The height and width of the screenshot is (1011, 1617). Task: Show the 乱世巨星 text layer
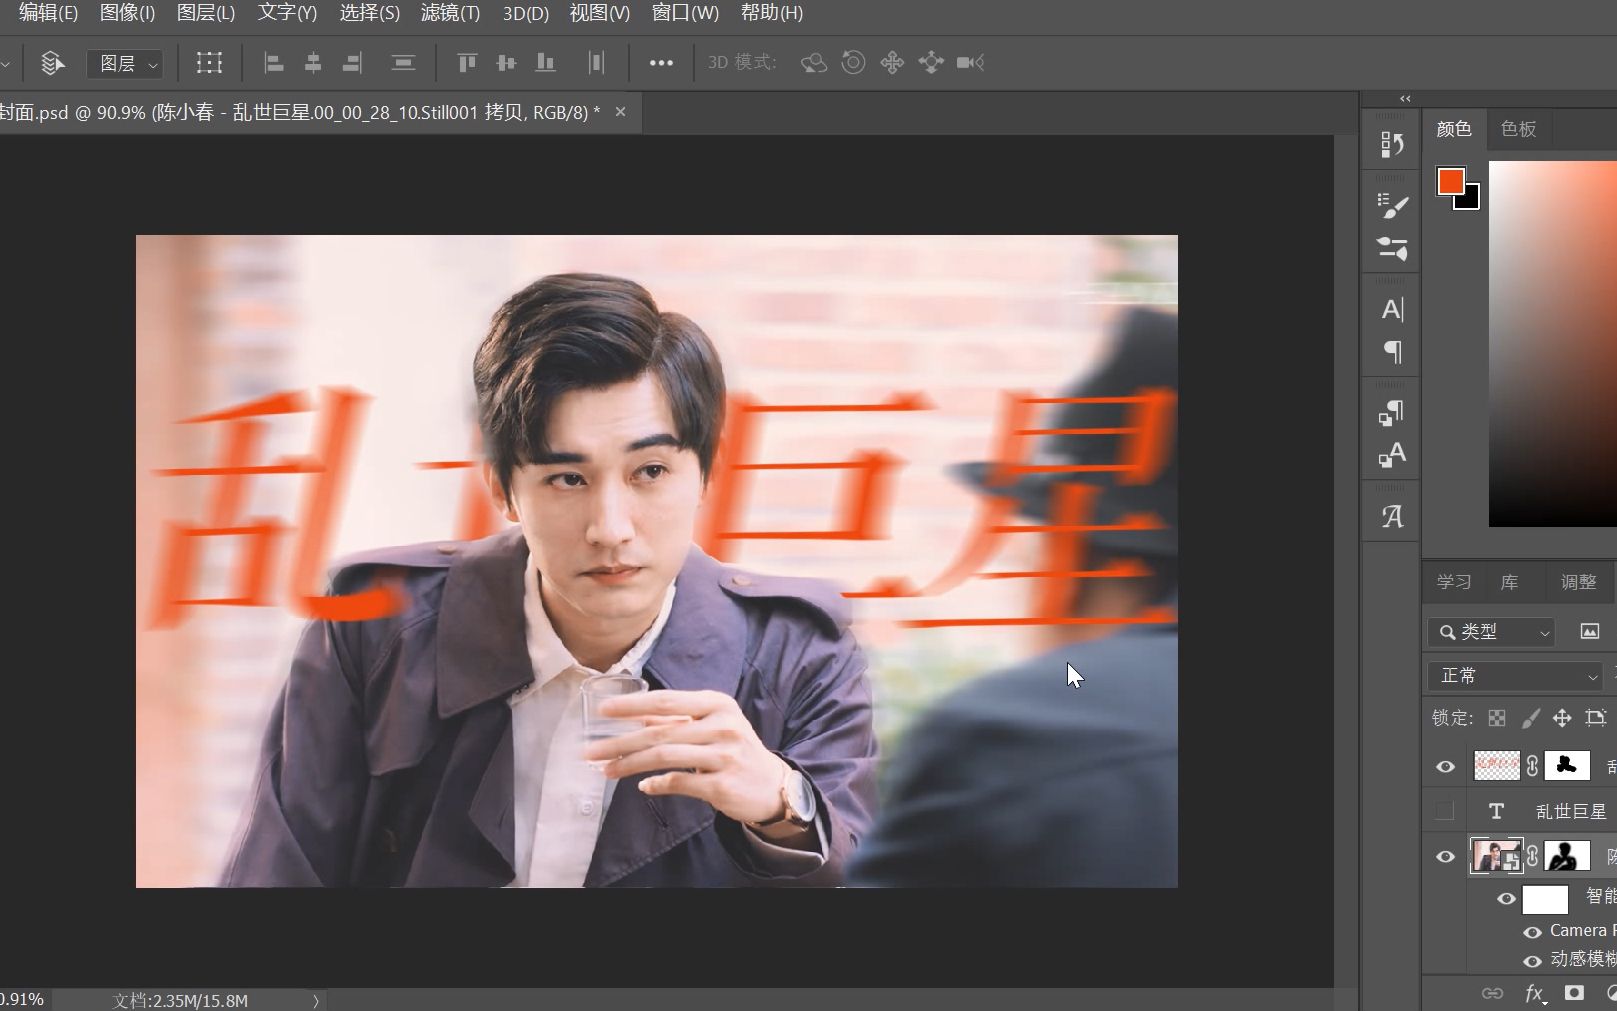click(x=1445, y=811)
